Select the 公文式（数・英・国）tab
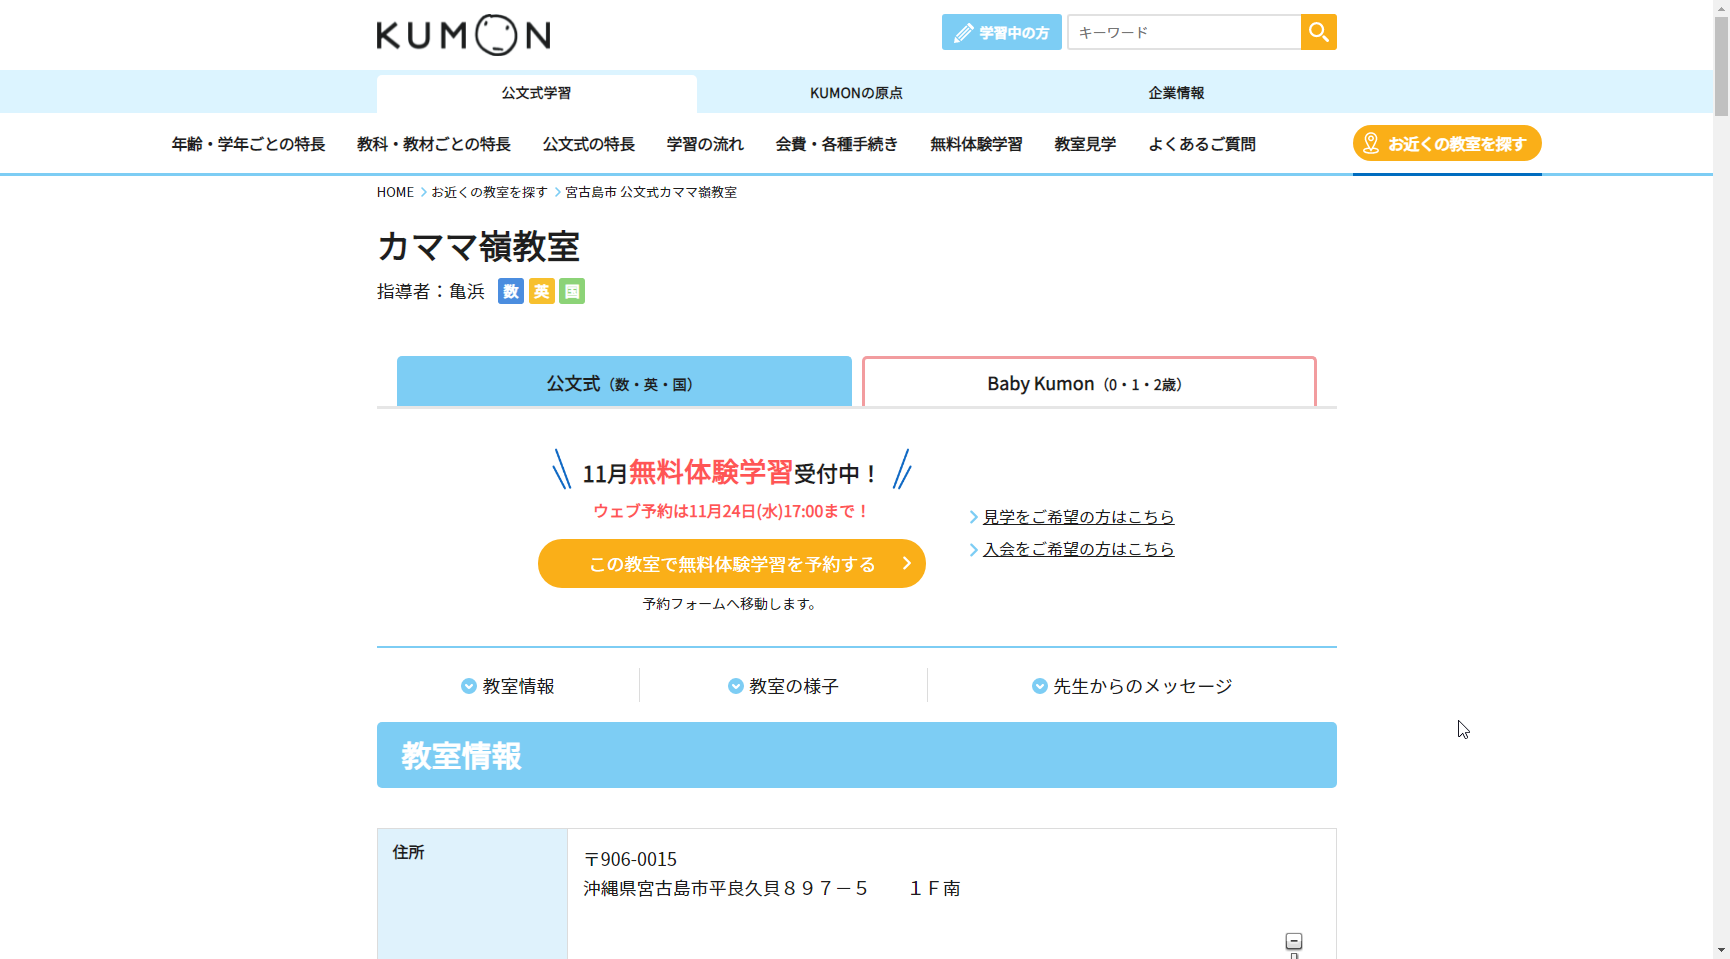1730x959 pixels. pyautogui.click(x=624, y=382)
